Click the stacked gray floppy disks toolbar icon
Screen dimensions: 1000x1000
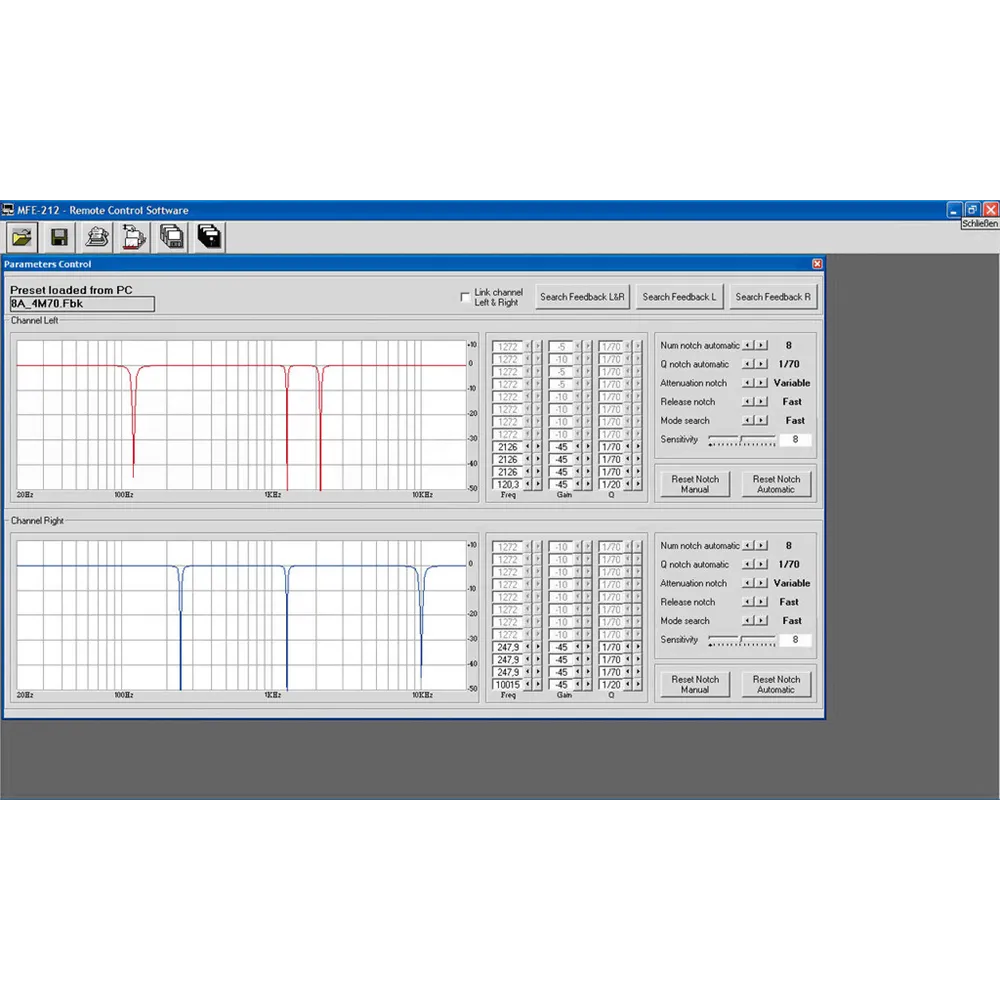coord(172,237)
